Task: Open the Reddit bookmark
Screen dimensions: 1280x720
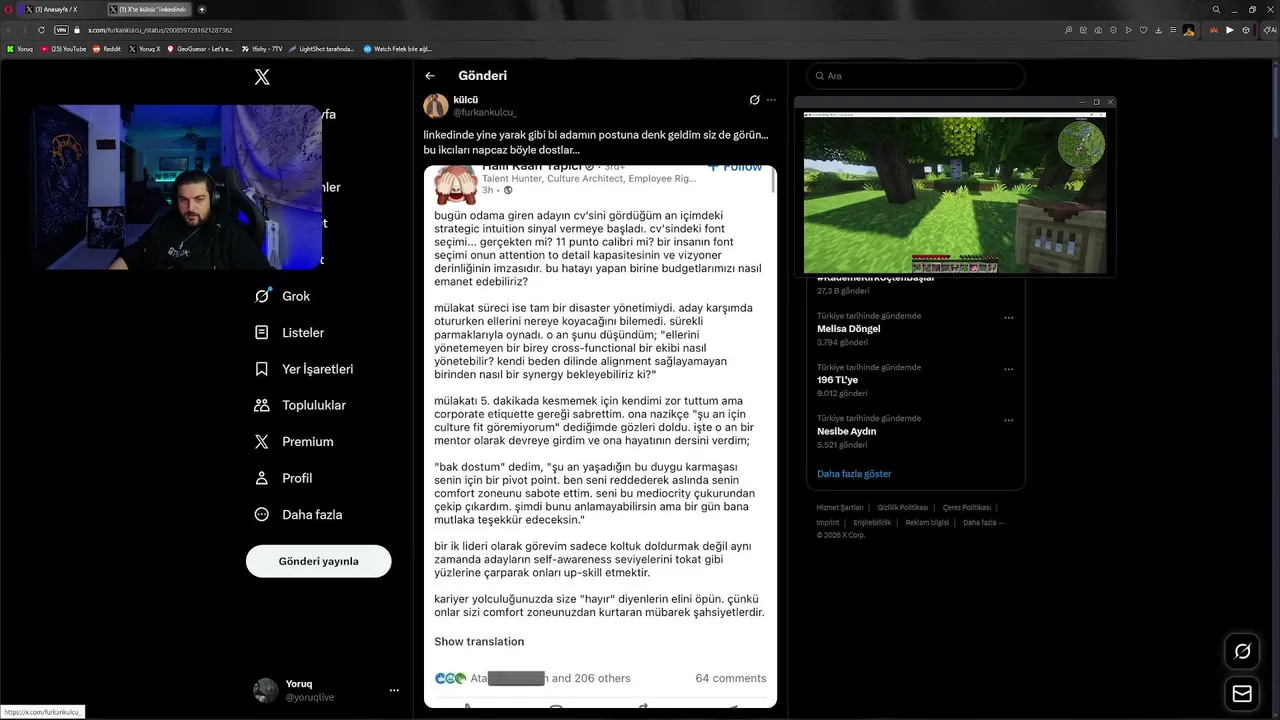Action: pos(107,48)
